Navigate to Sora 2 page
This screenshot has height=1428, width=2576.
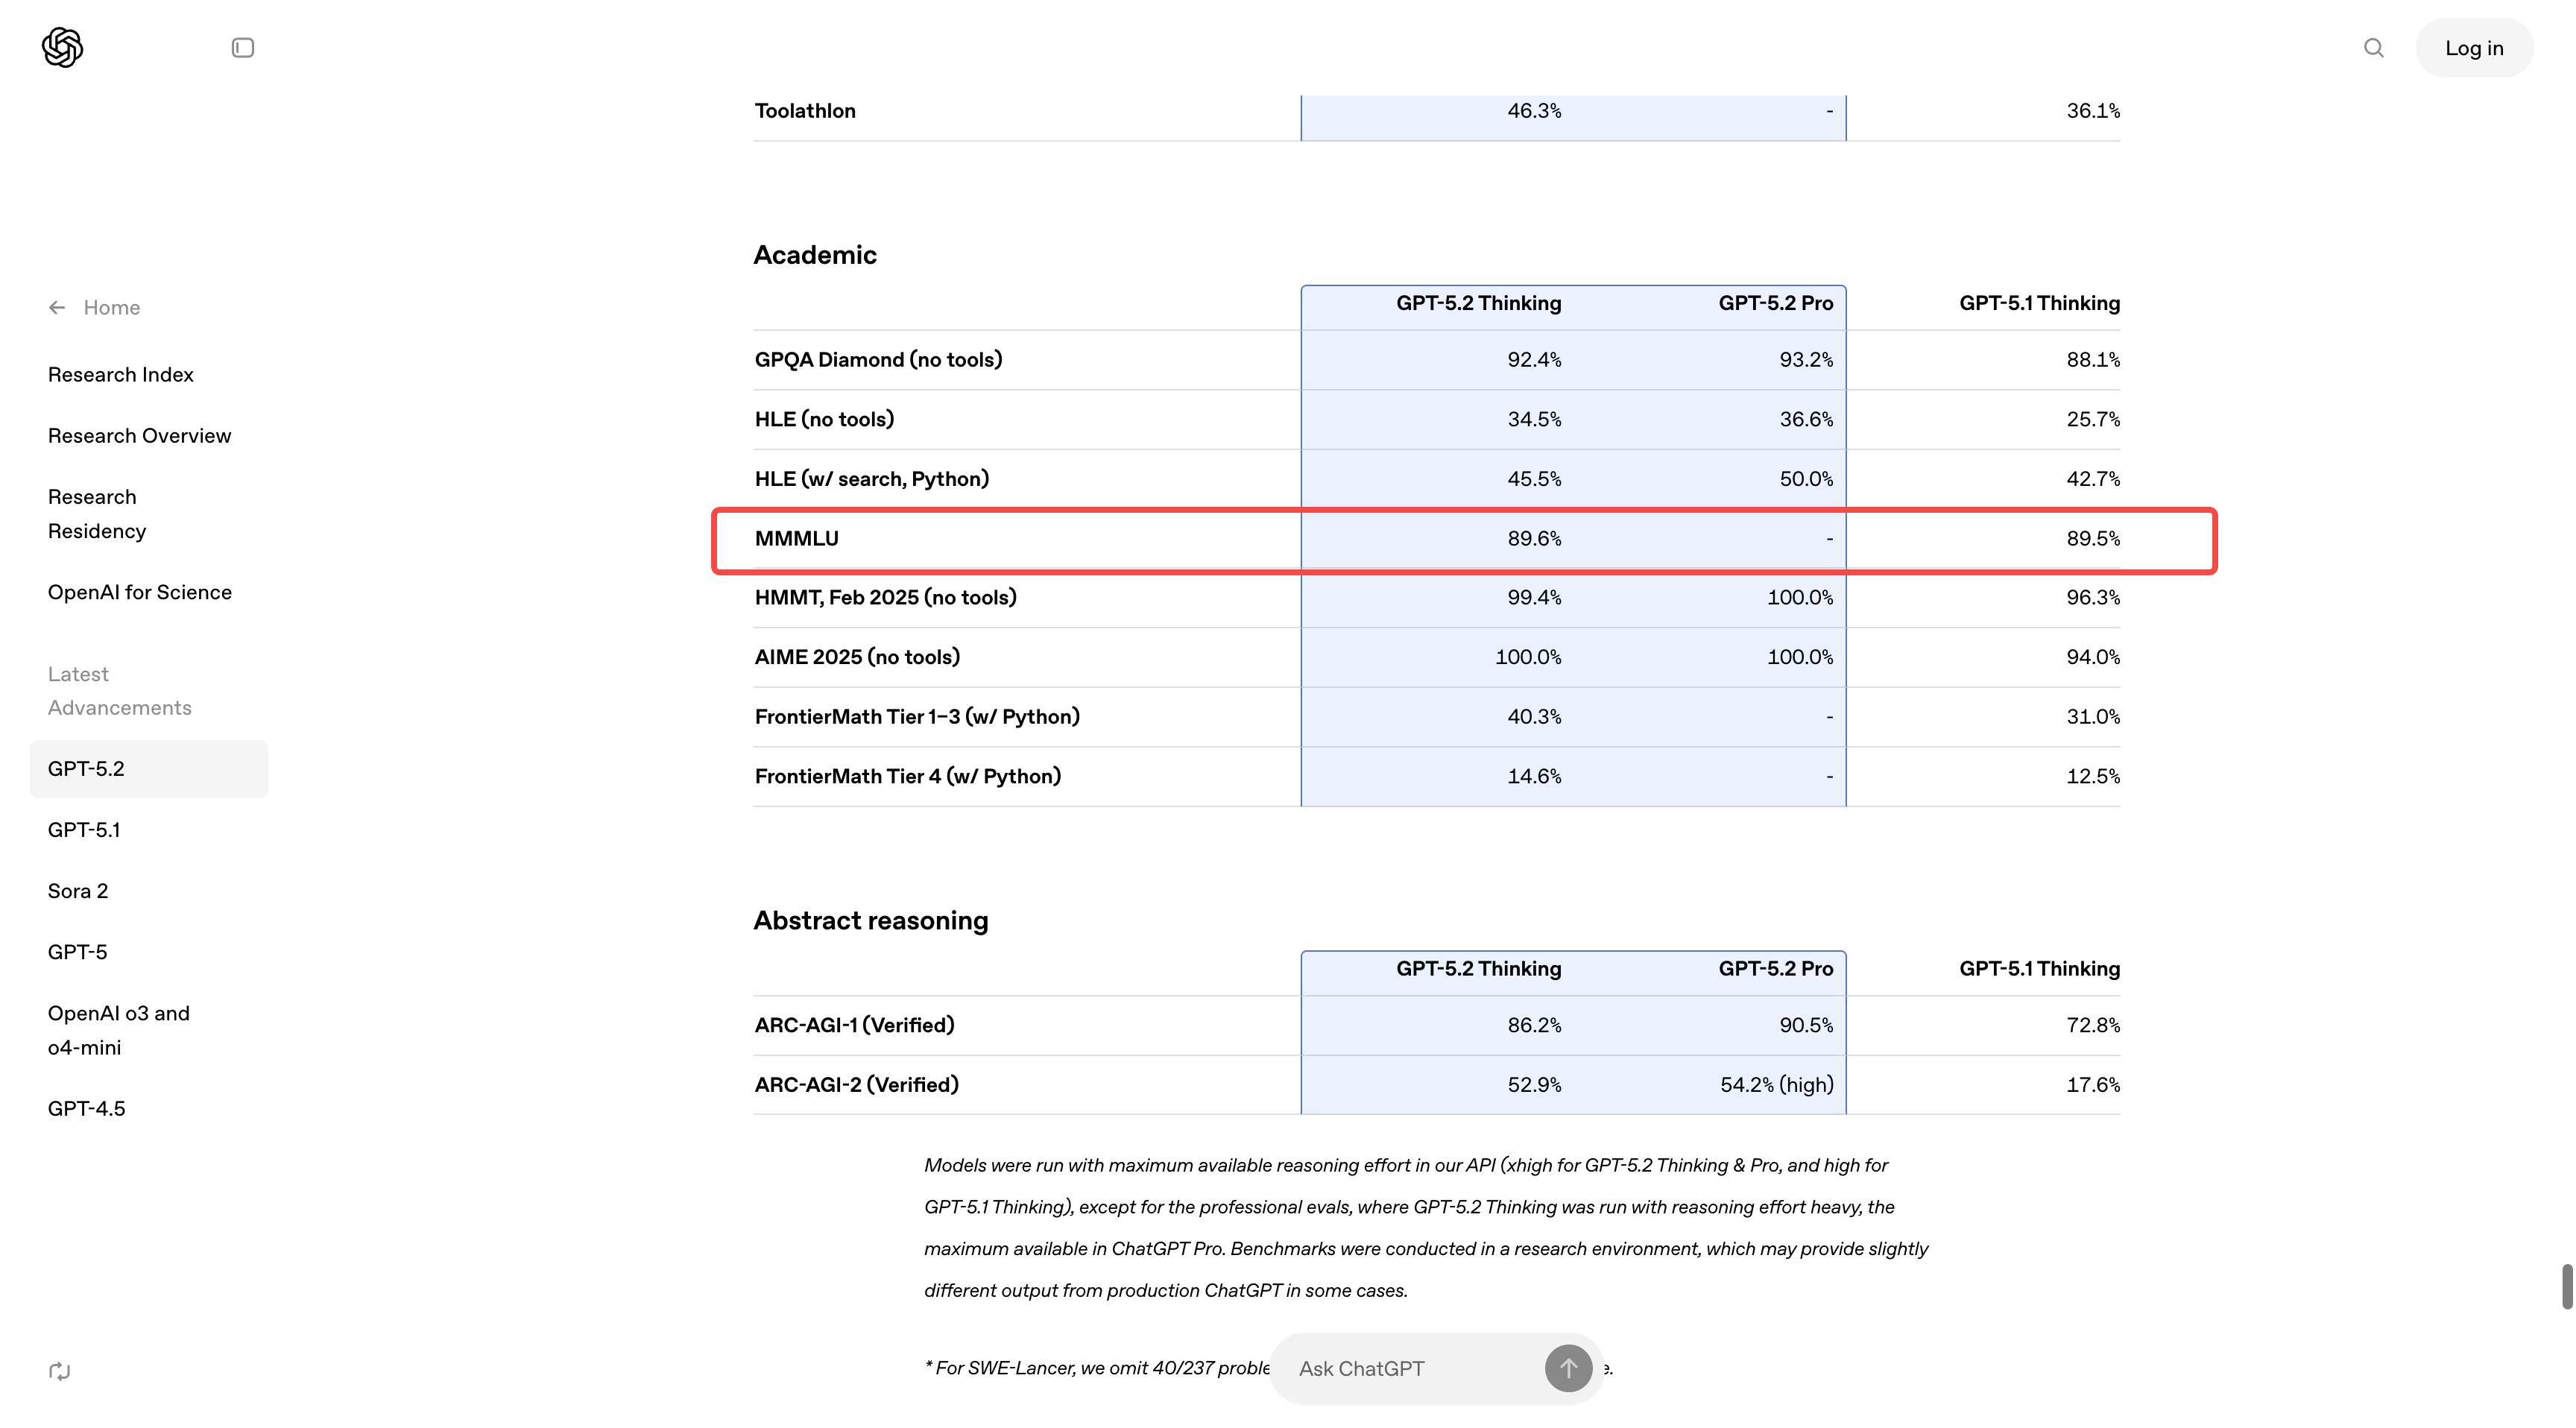78,891
